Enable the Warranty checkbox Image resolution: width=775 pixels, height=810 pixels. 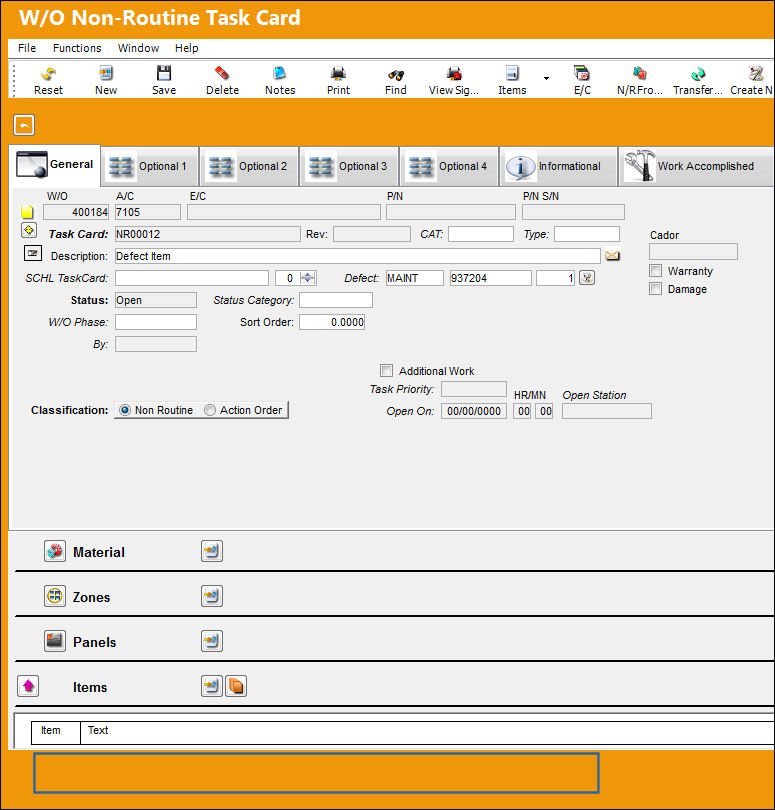656,271
